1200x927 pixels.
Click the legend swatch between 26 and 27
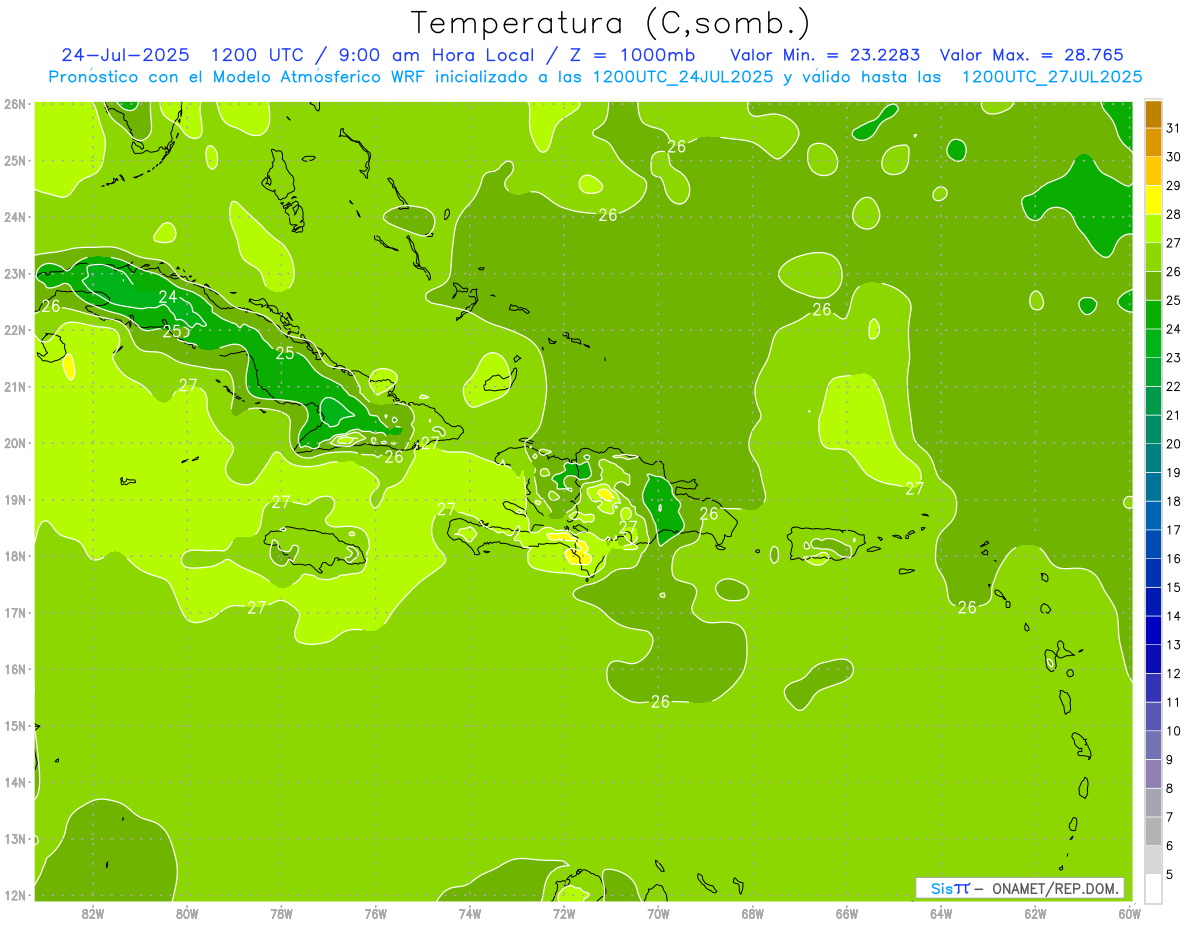(1153, 257)
